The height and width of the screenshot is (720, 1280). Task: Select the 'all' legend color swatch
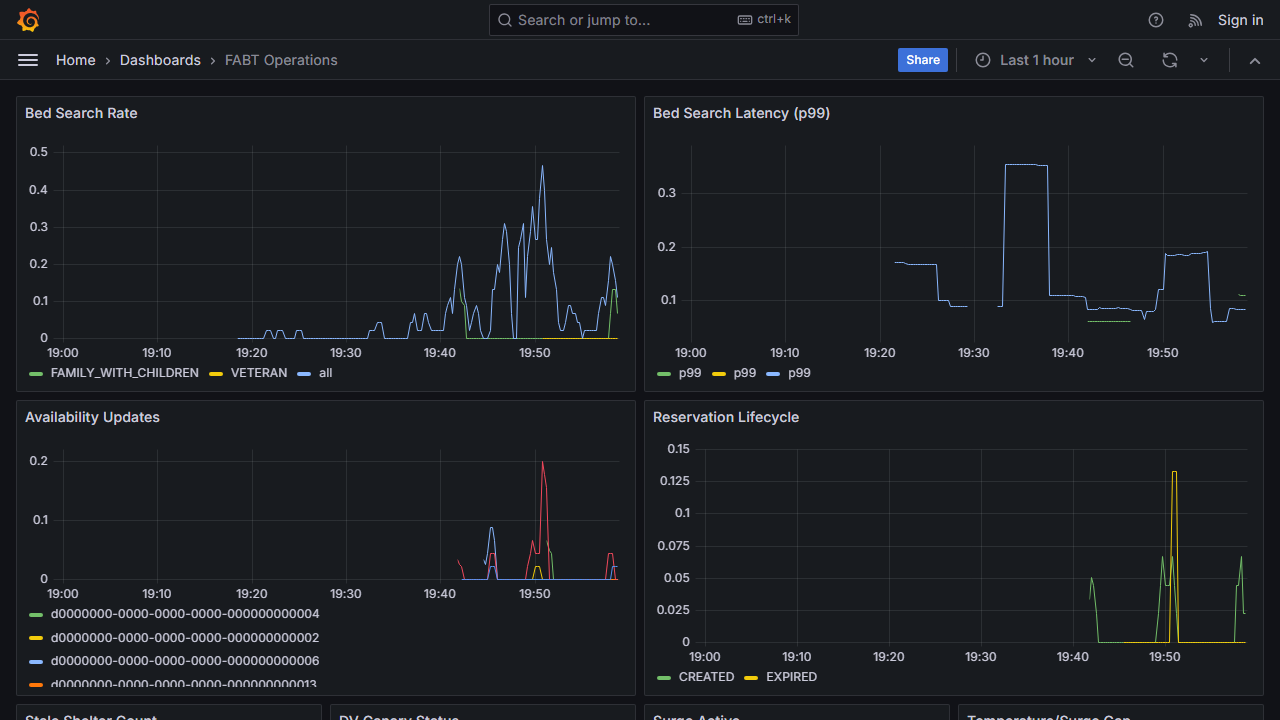point(303,373)
